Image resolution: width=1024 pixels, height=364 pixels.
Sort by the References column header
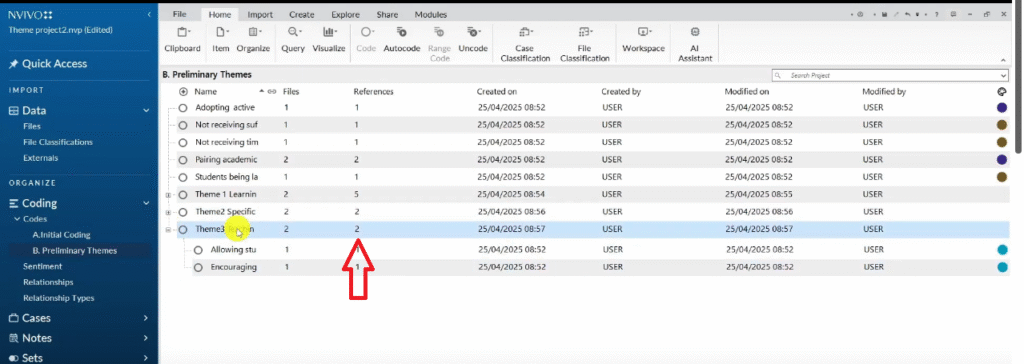click(x=374, y=92)
